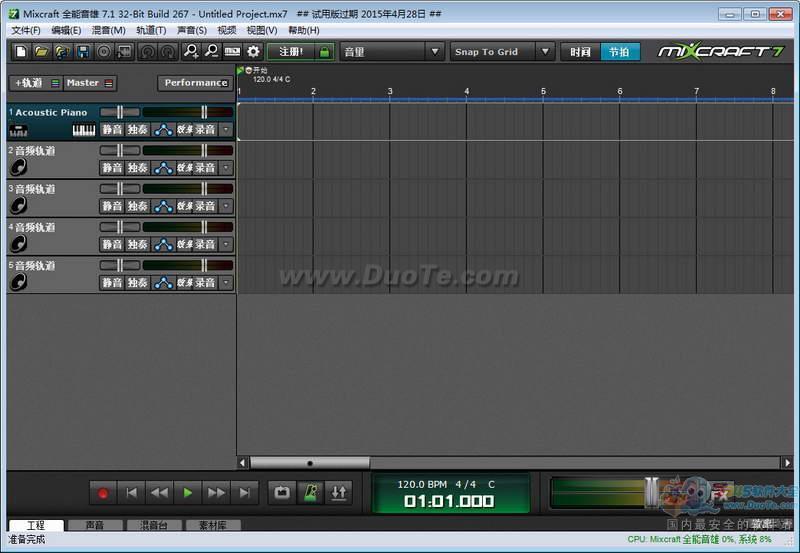Screen dimensions: 800x553
Task: Toggle automation icon on Acoustic Piano track
Action: coord(163,130)
